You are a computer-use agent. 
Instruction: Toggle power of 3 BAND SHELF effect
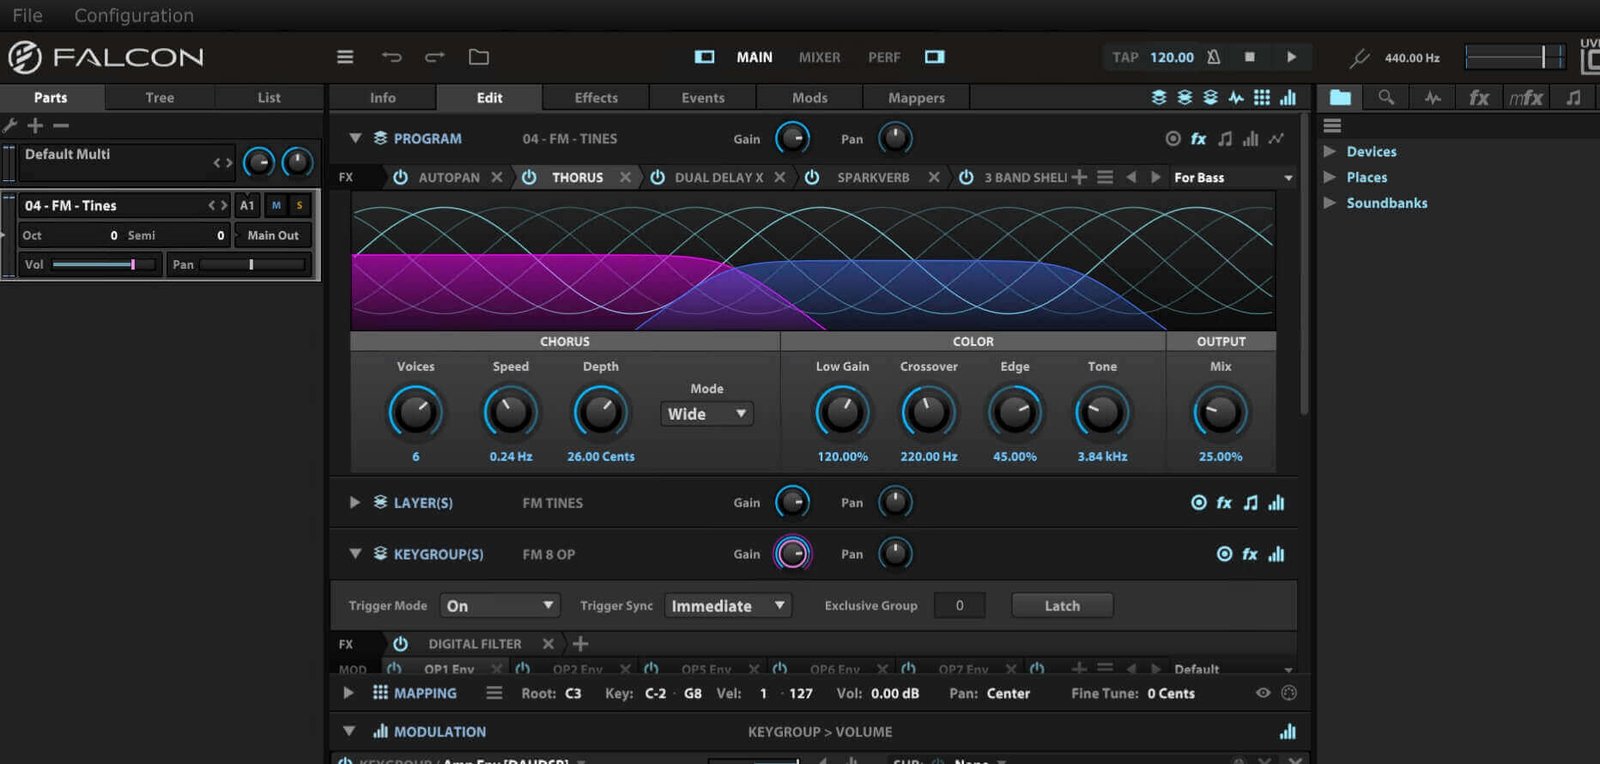[x=966, y=177]
